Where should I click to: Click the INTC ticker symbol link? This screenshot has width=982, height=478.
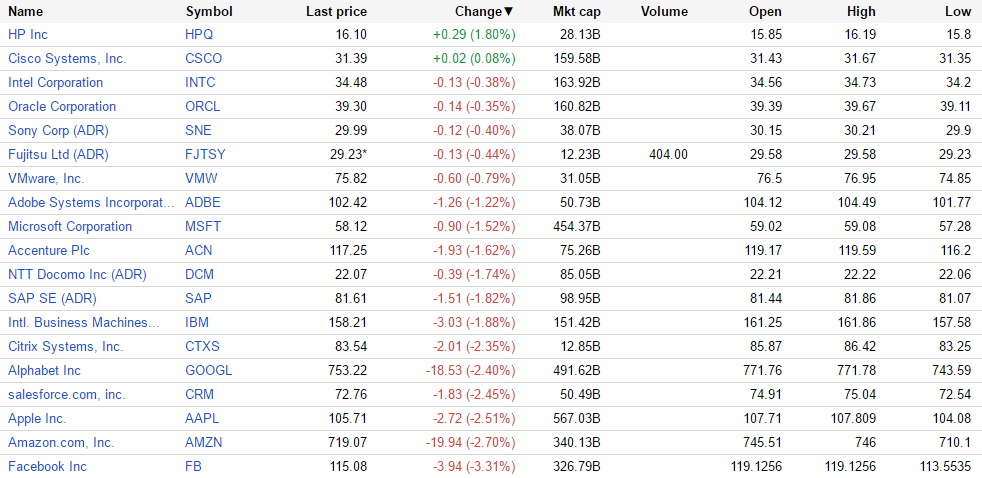click(x=200, y=82)
